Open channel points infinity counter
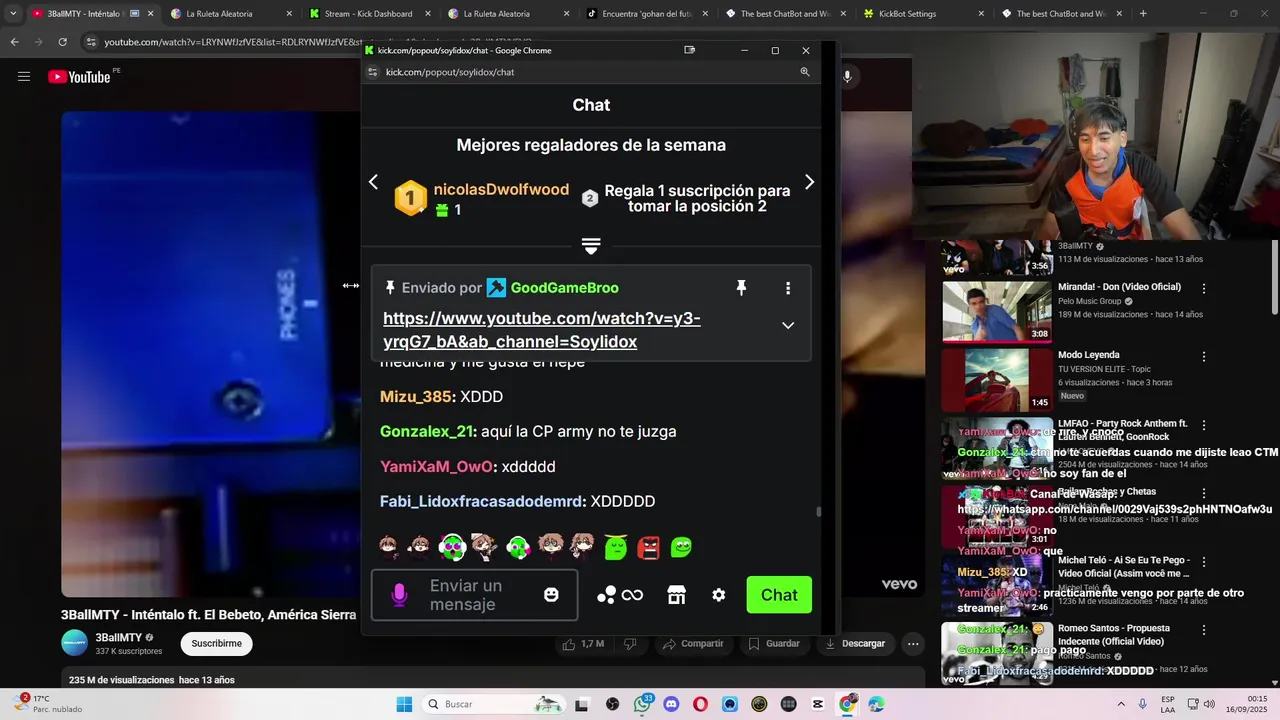Image resolution: width=1280 pixels, height=720 pixels. click(x=620, y=595)
